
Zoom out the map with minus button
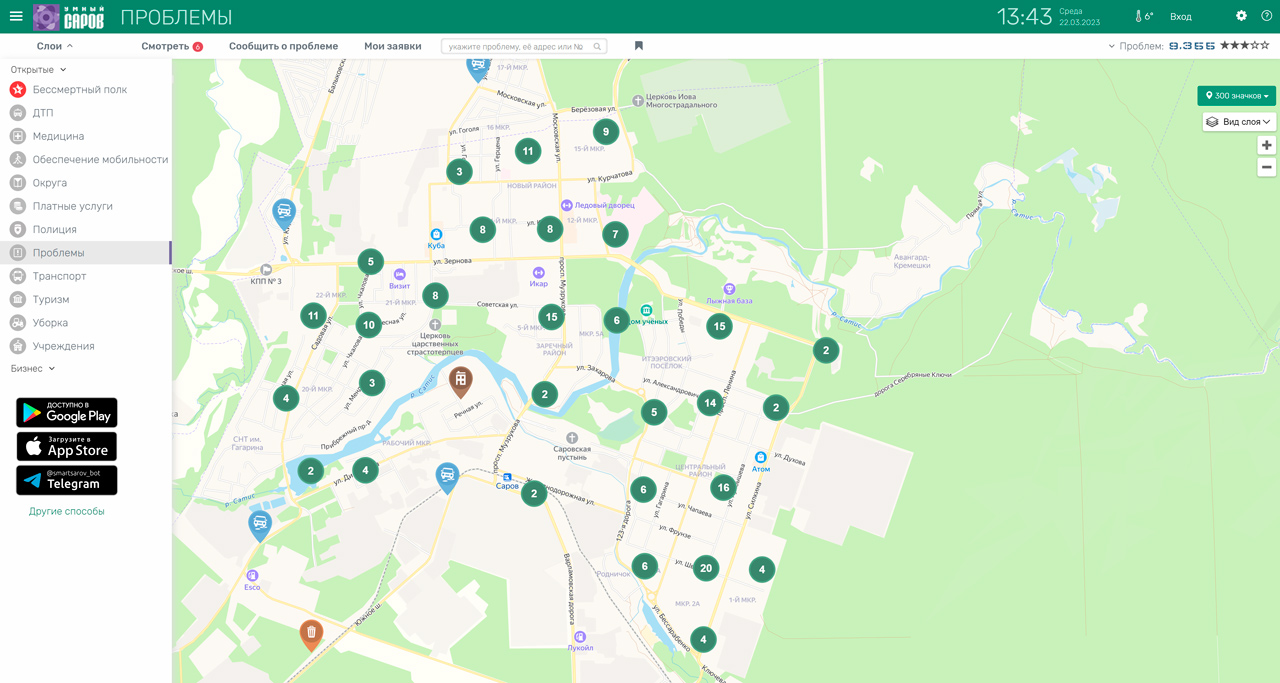coord(1267,167)
